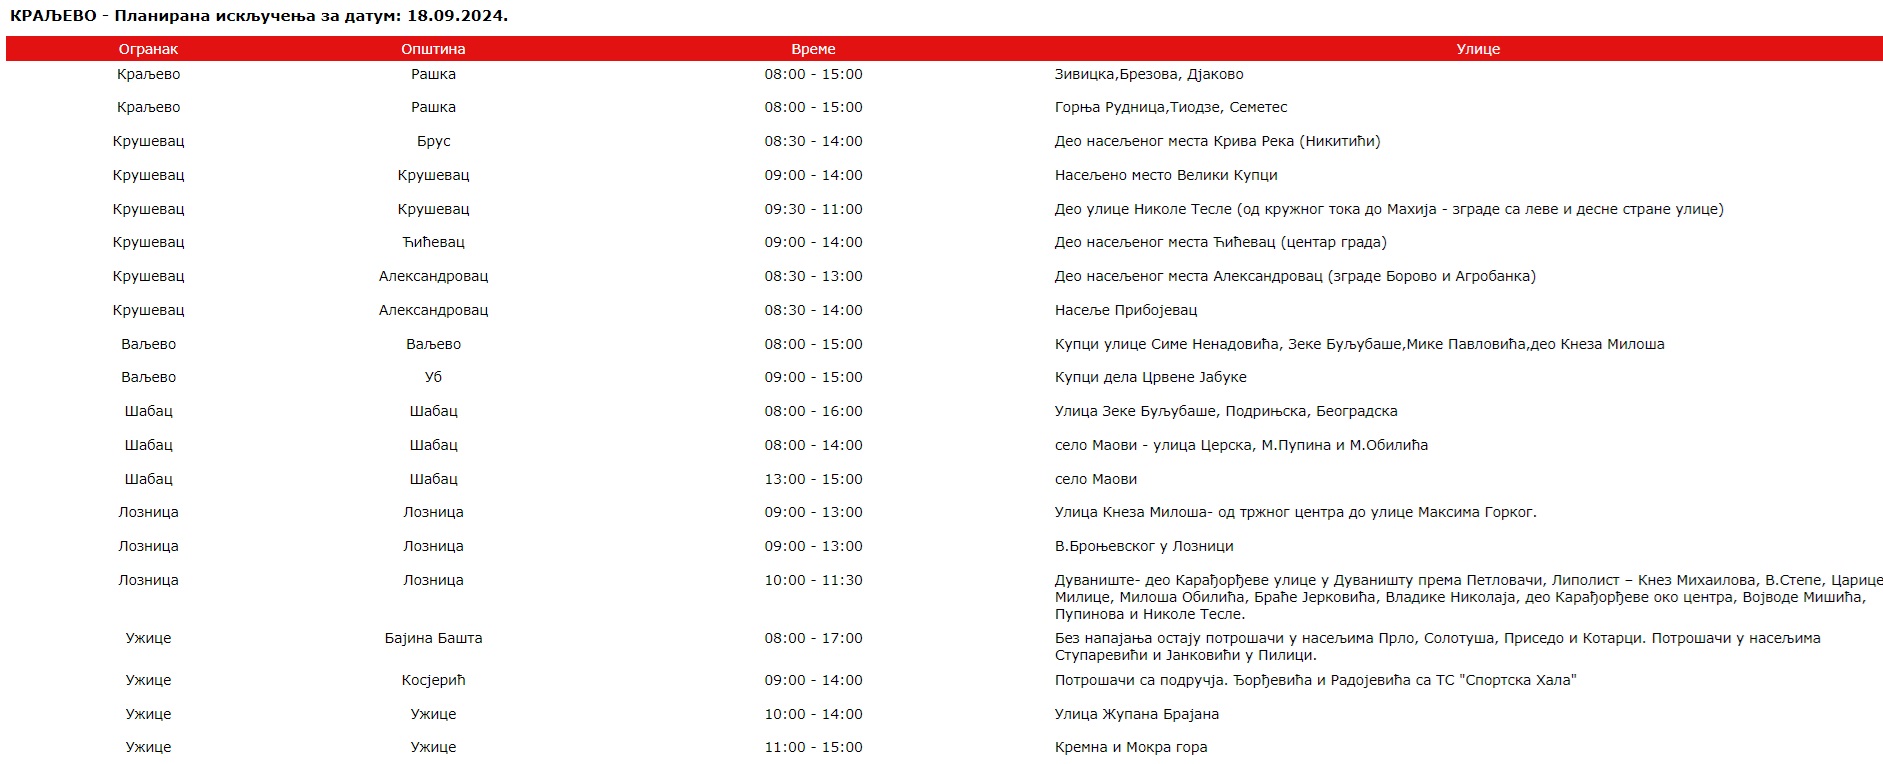Select the Уб municipality cell
1883x764 pixels.
point(433,377)
